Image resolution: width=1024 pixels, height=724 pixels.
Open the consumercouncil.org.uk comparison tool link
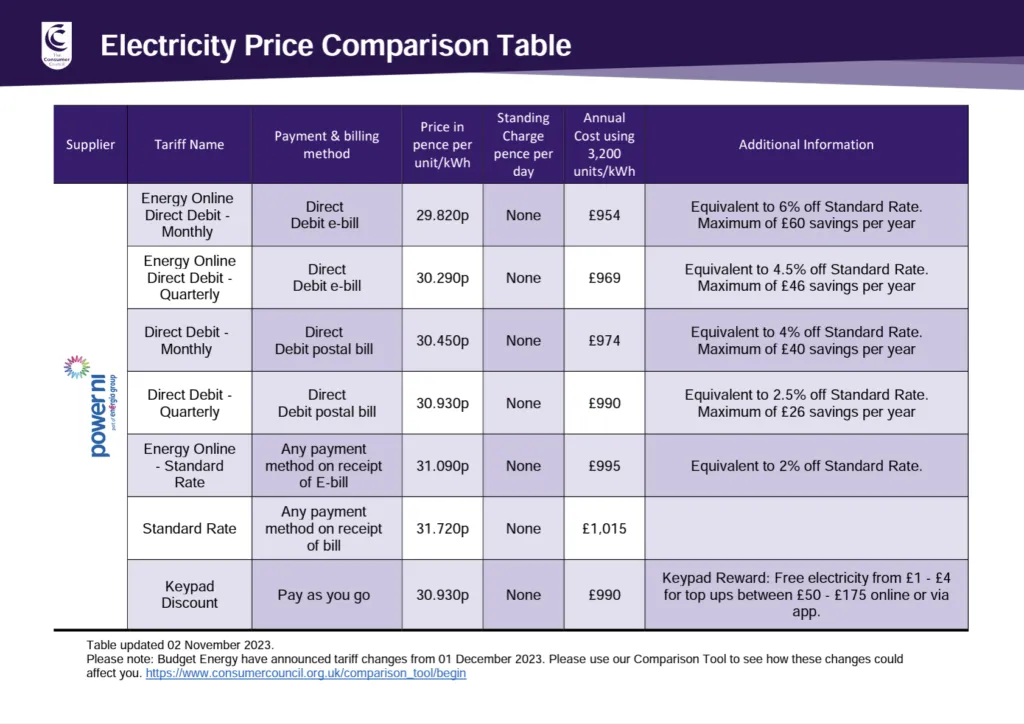tap(306, 674)
